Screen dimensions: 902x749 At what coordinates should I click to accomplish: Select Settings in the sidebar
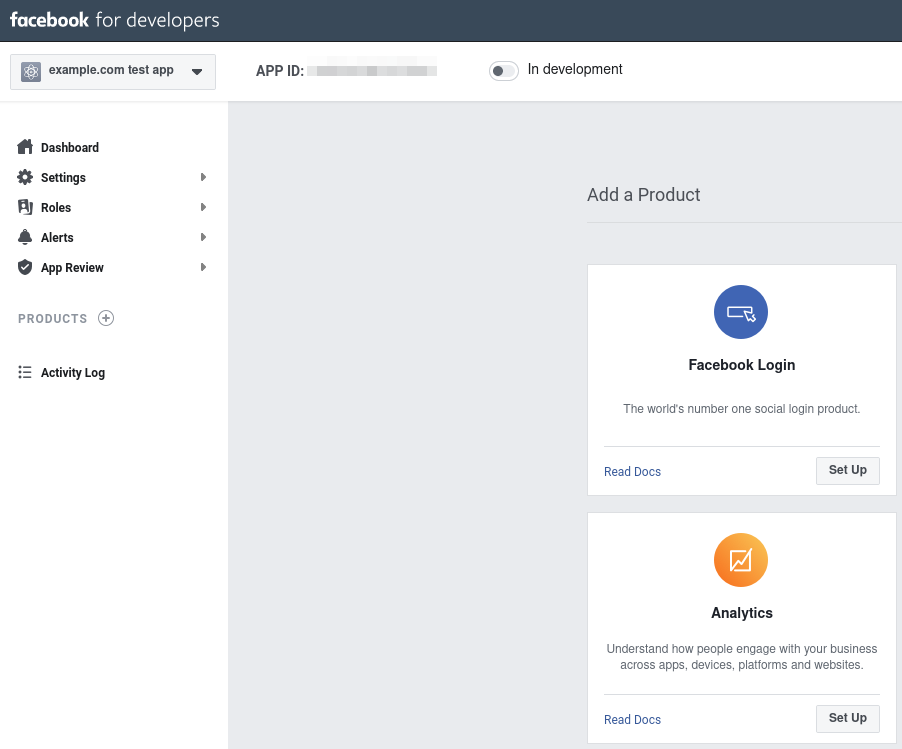click(63, 178)
